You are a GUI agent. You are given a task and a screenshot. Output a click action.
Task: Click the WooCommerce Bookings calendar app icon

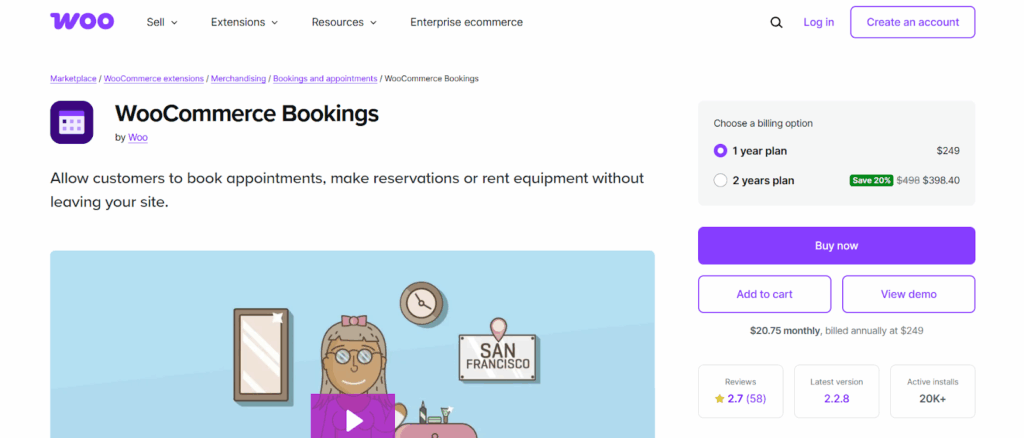pyautogui.click(x=72, y=122)
